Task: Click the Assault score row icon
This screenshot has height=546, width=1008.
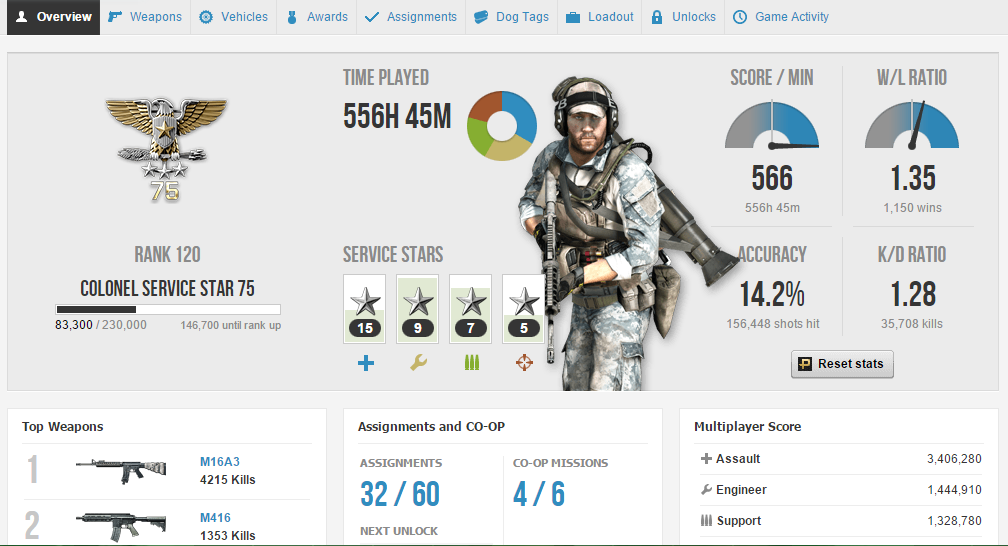Action: (x=706, y=459)
